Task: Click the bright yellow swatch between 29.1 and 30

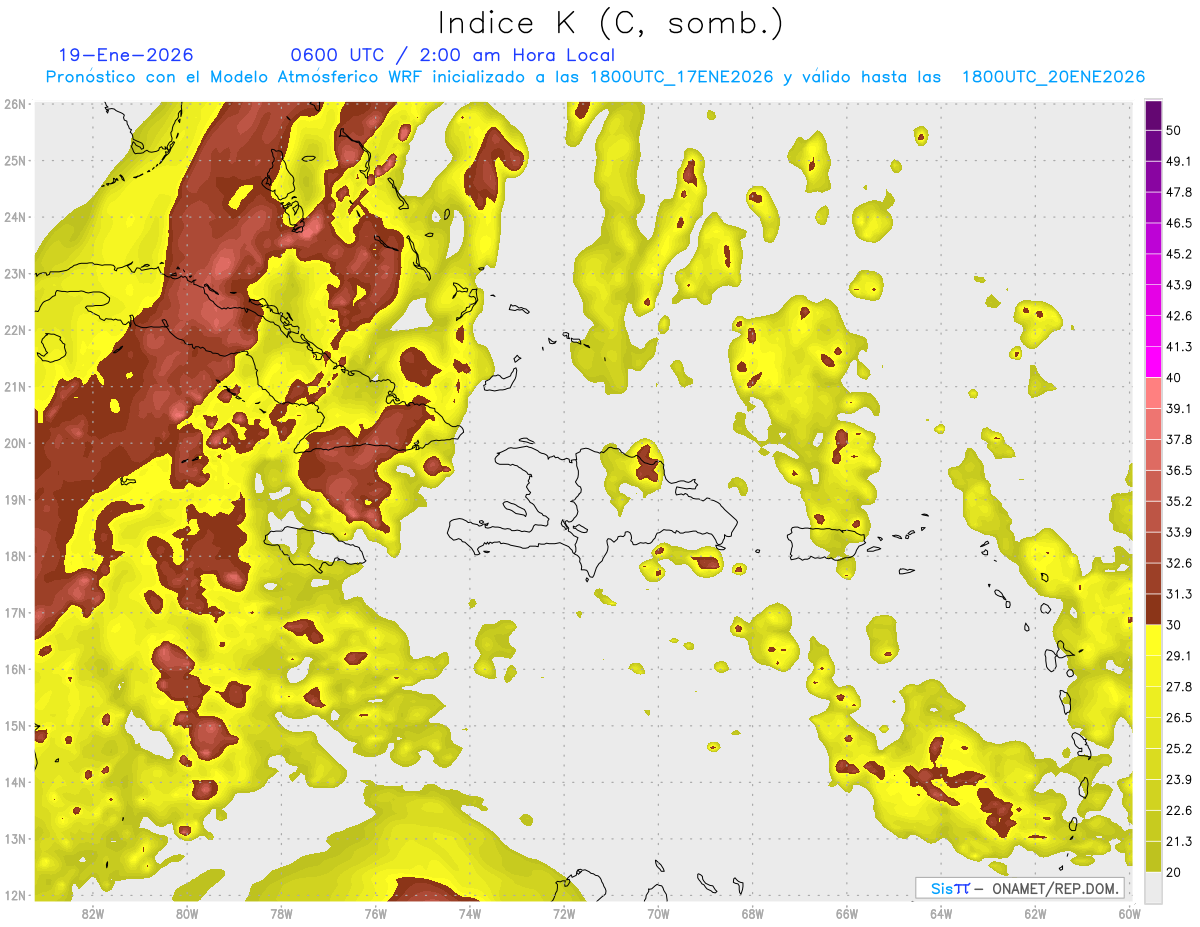Action: [1153, 640]
